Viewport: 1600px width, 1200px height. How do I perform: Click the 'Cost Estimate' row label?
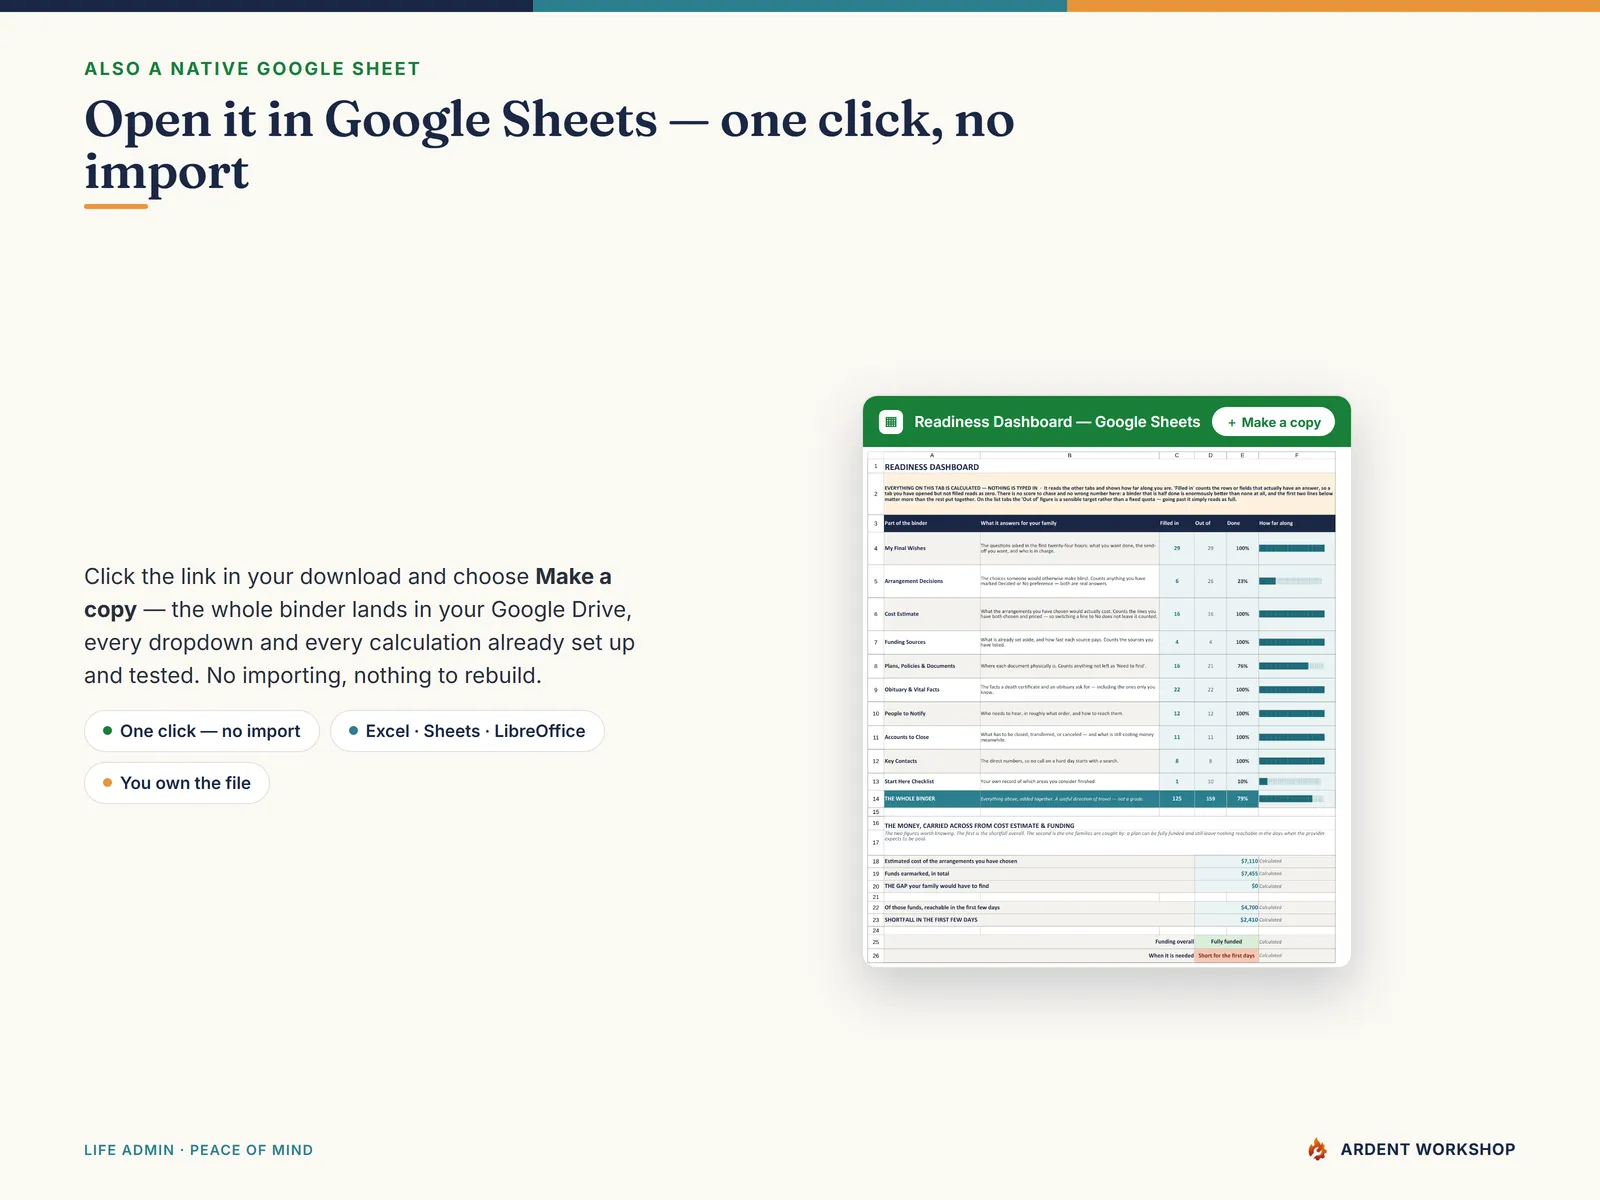click(x=901, y=614)
